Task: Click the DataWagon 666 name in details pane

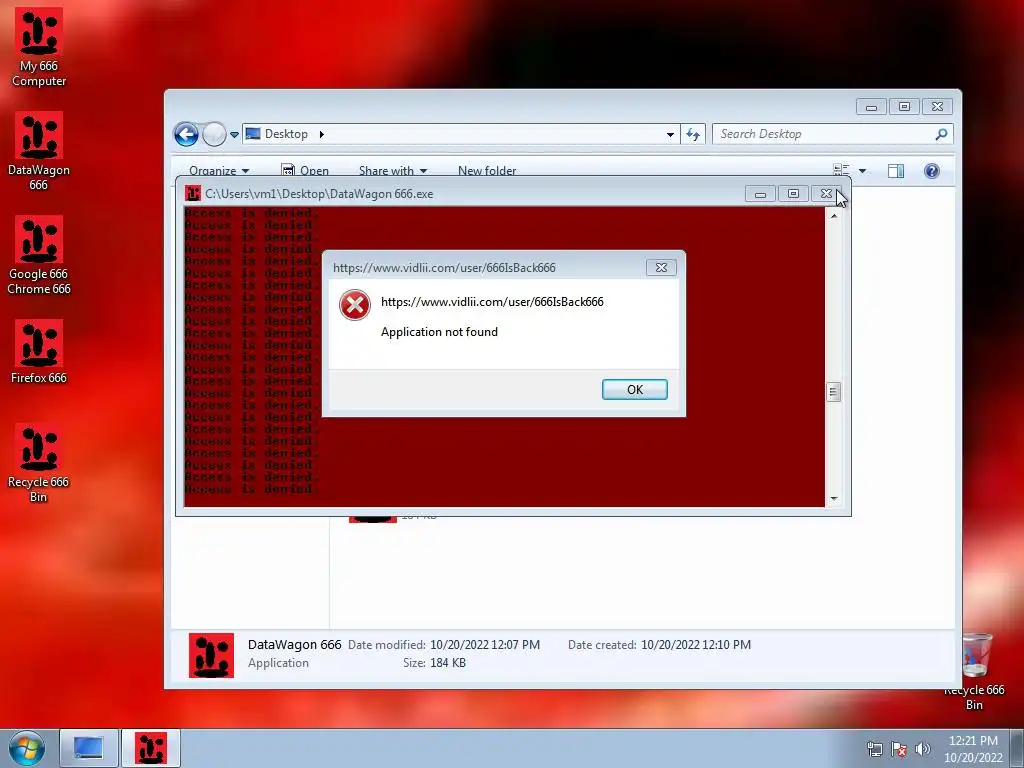Action: click(x=294, y=645)
